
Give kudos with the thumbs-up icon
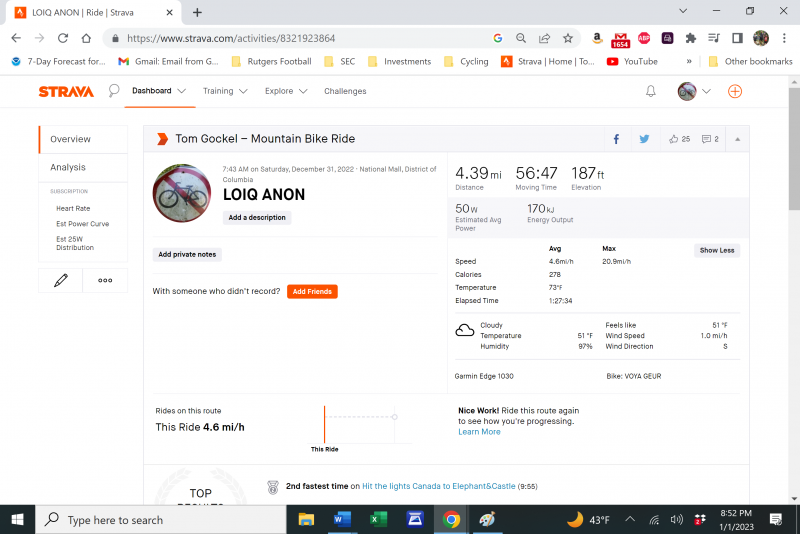pyautogui.click(x=674, y=139)
